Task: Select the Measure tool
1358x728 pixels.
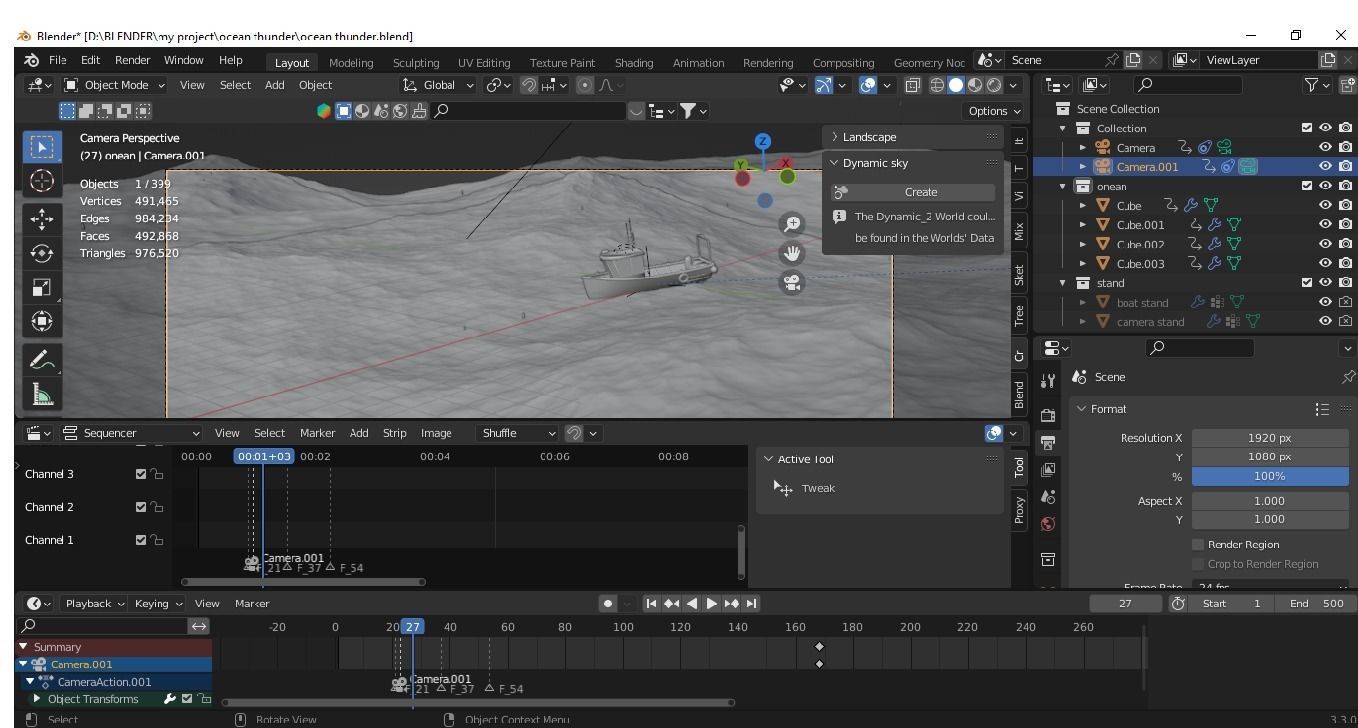Action: click(42, 394)
